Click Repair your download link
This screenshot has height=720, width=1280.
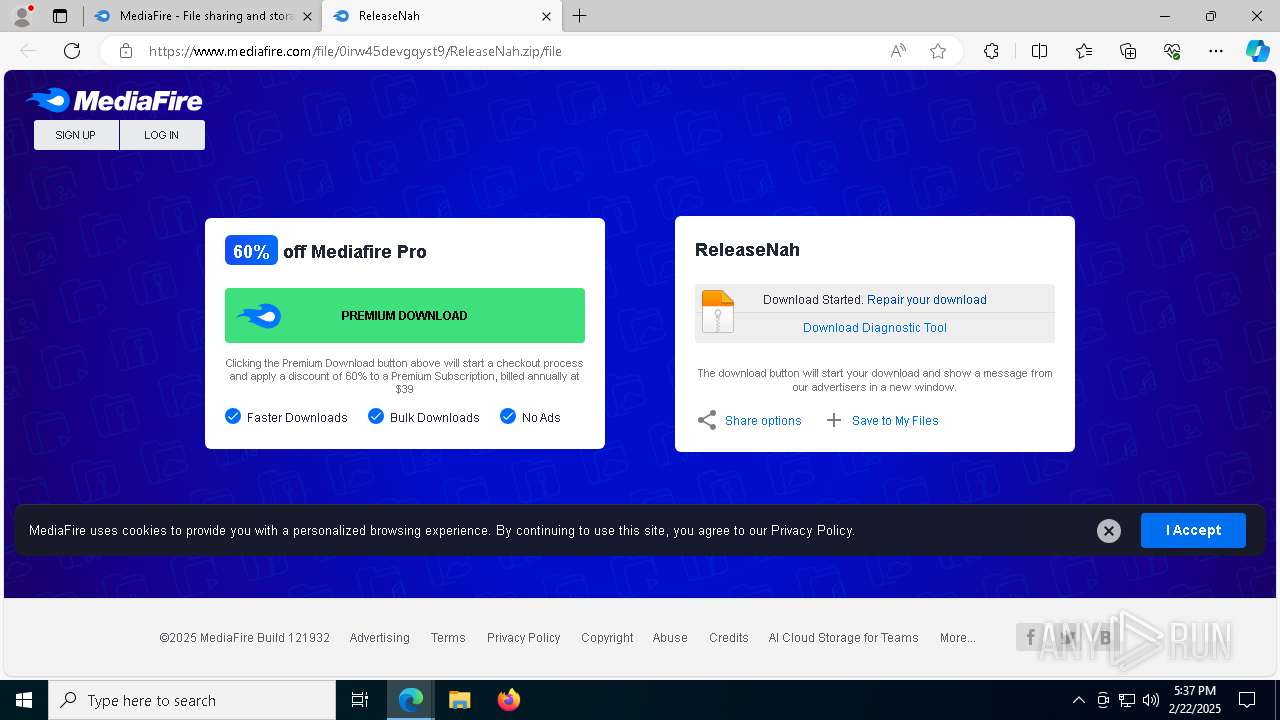tap(927, 300)
